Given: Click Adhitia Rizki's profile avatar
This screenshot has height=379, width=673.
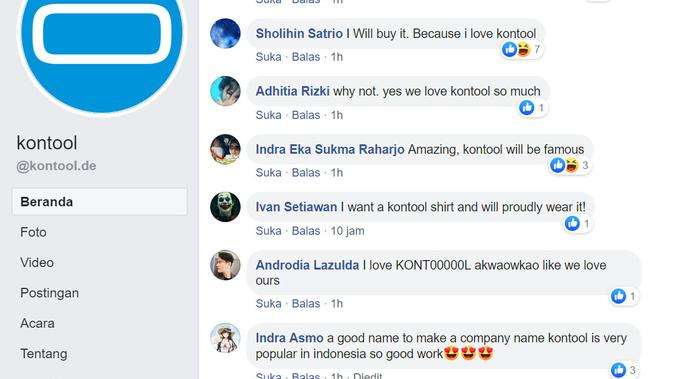Looking at the screenshot, I should 225,91.
